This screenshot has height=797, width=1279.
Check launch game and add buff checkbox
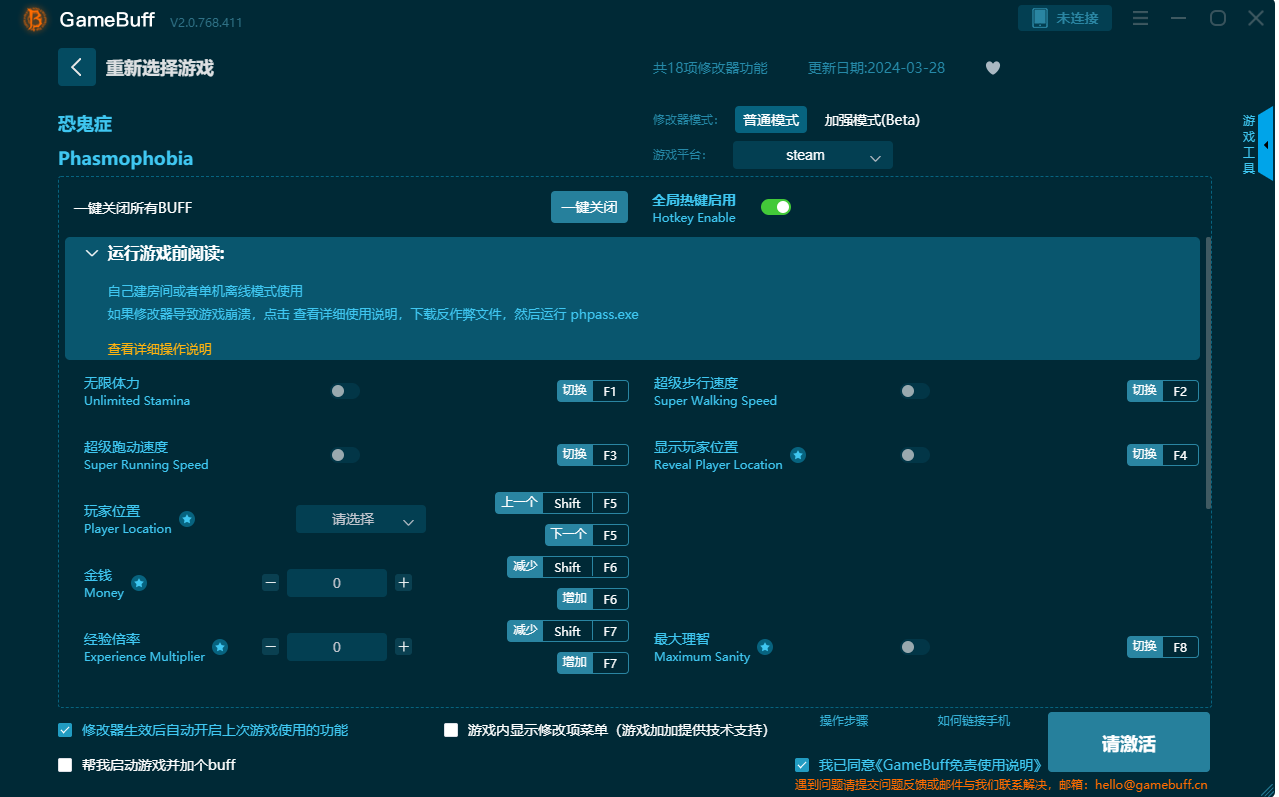pyautogui.click(x=65, y=765)
